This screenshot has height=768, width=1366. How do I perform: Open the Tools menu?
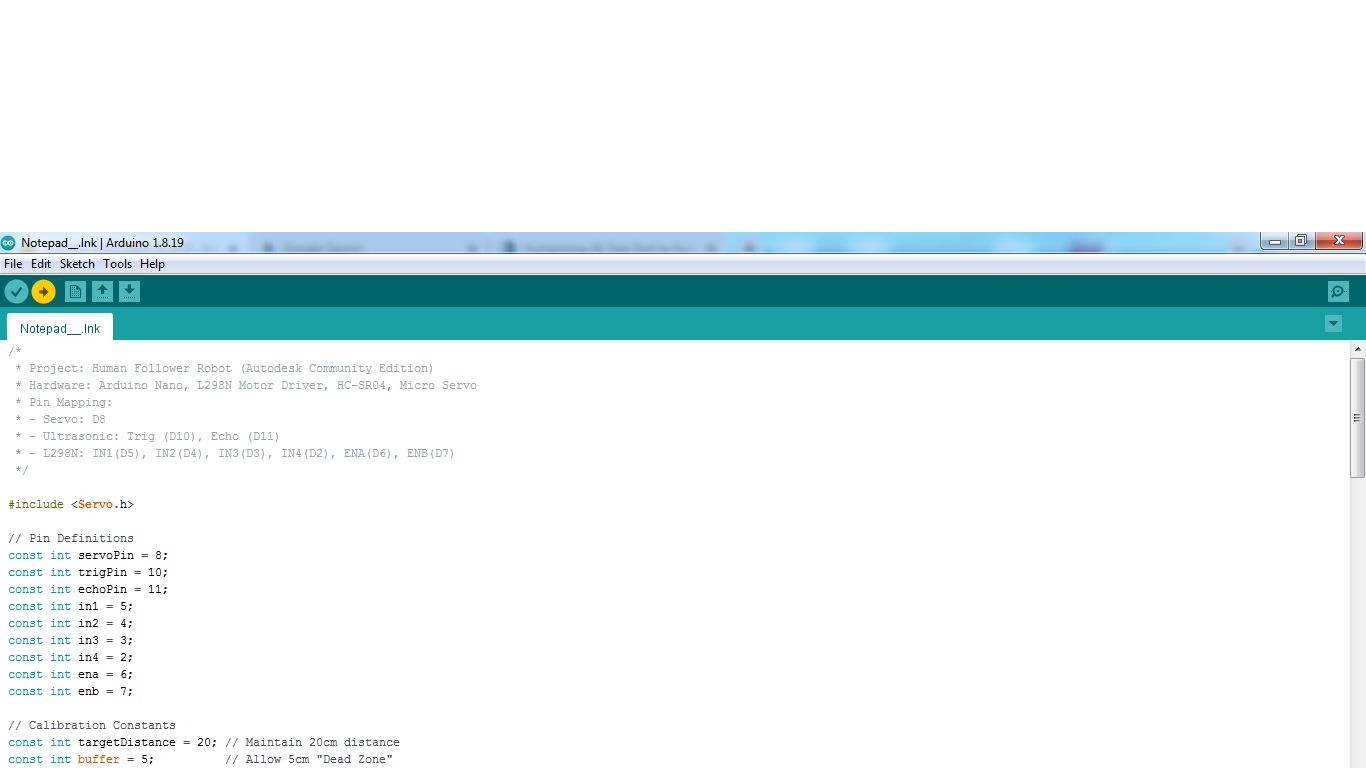tap(117, 264)
